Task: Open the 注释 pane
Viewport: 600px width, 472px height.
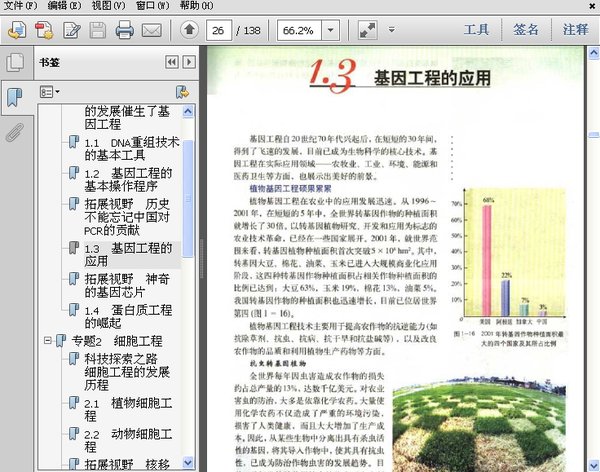Action: (x=575, y=30)
